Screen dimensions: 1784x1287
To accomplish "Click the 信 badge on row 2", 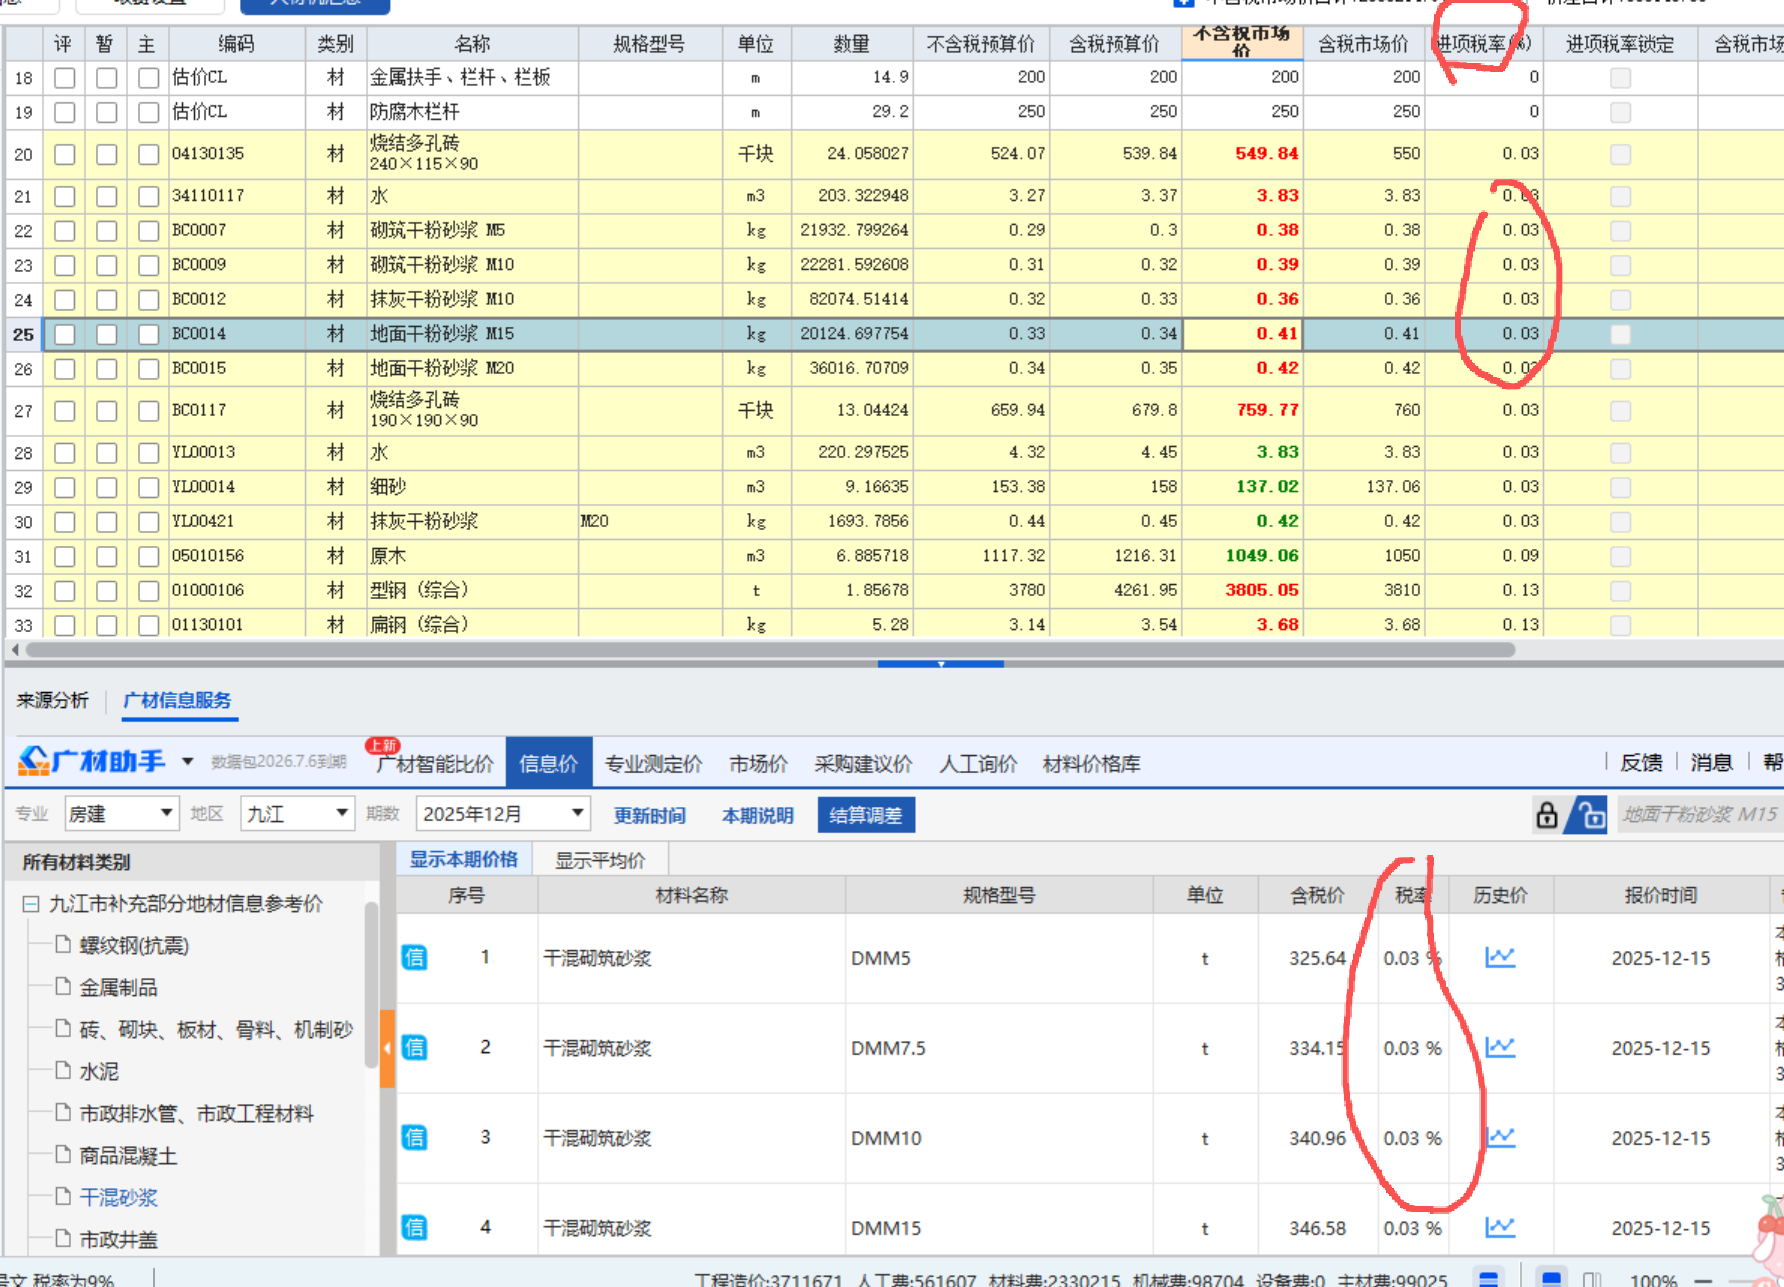I will click(414, 1047).
